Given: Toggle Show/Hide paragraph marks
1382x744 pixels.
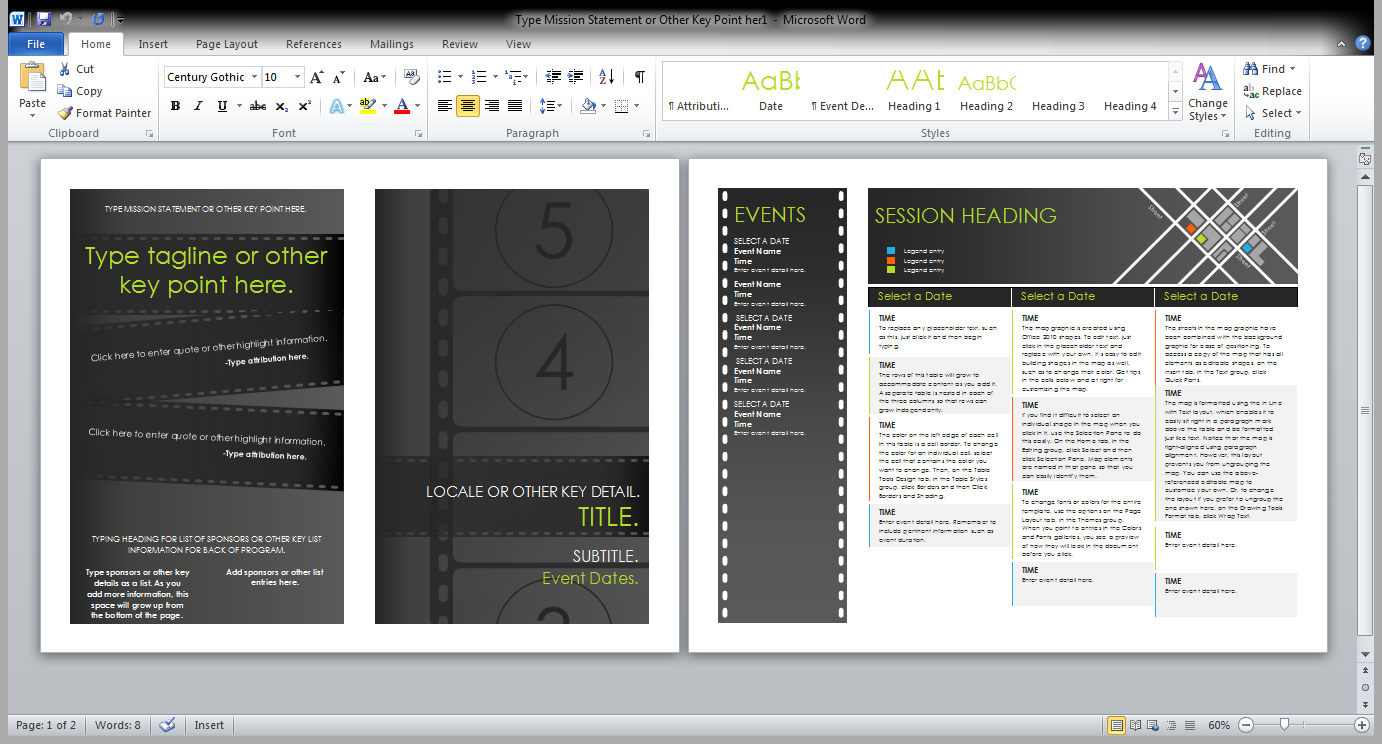Looking at the screenshot, I should pyautogui.click(x=638, y=76).
